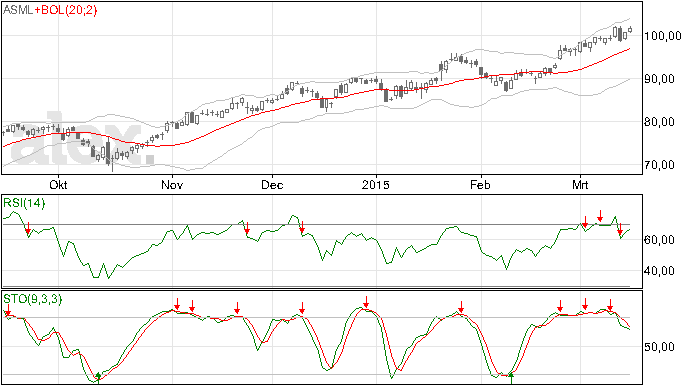
Task: Select the 2015 year label
Action: click(376, 184)
